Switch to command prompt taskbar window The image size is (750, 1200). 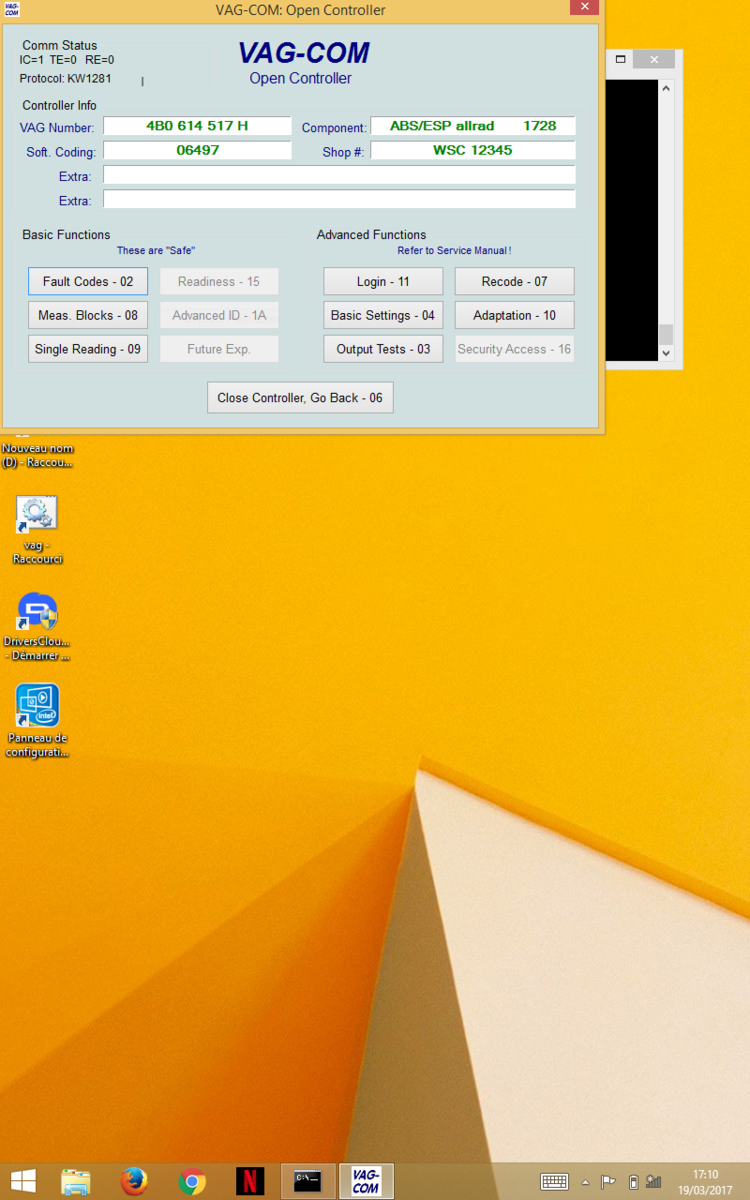point(308,1181)
